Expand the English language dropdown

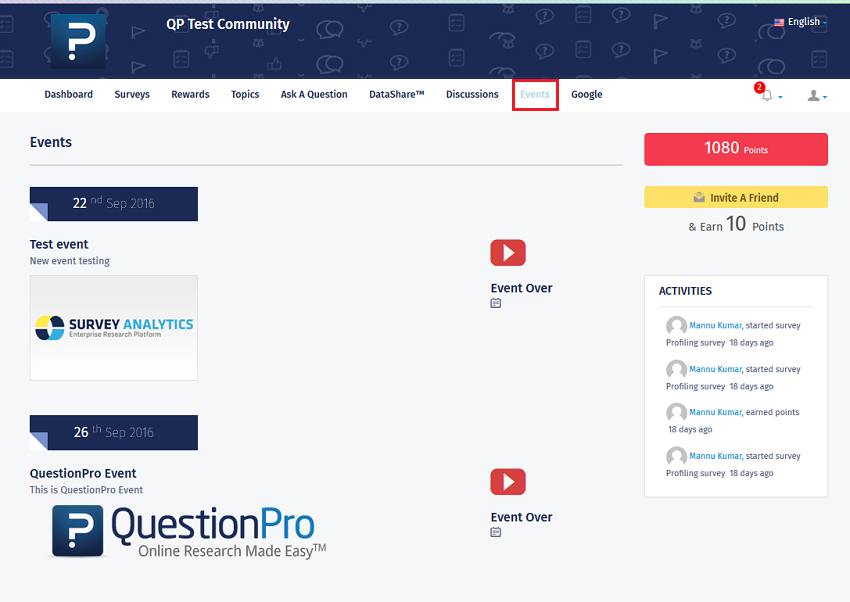tap(798, 22)
